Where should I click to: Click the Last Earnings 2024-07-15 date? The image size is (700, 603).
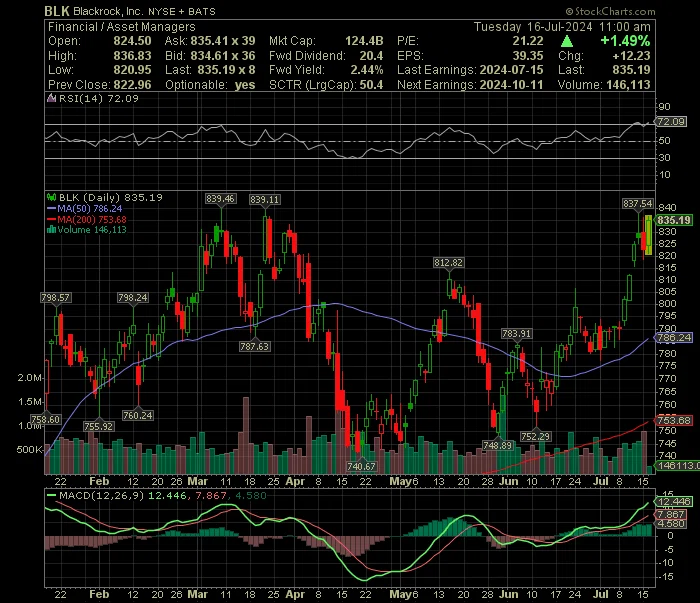[x=511, y=70]
